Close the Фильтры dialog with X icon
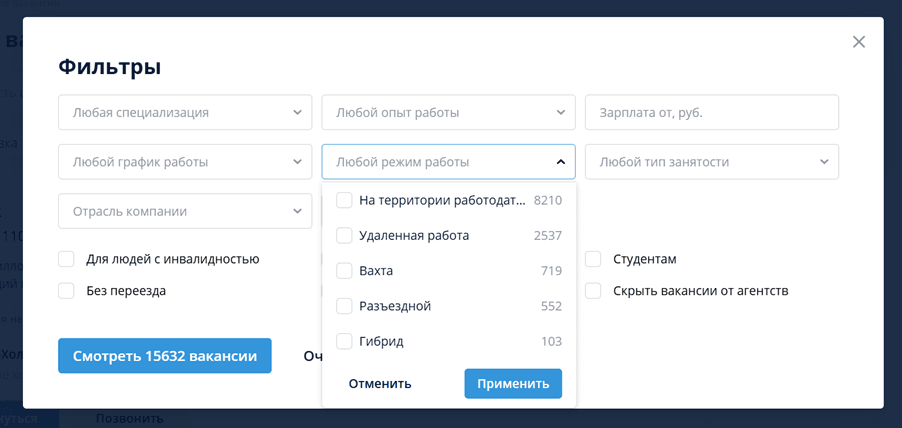This screenshot has width=902, height=428. point(858,42)
